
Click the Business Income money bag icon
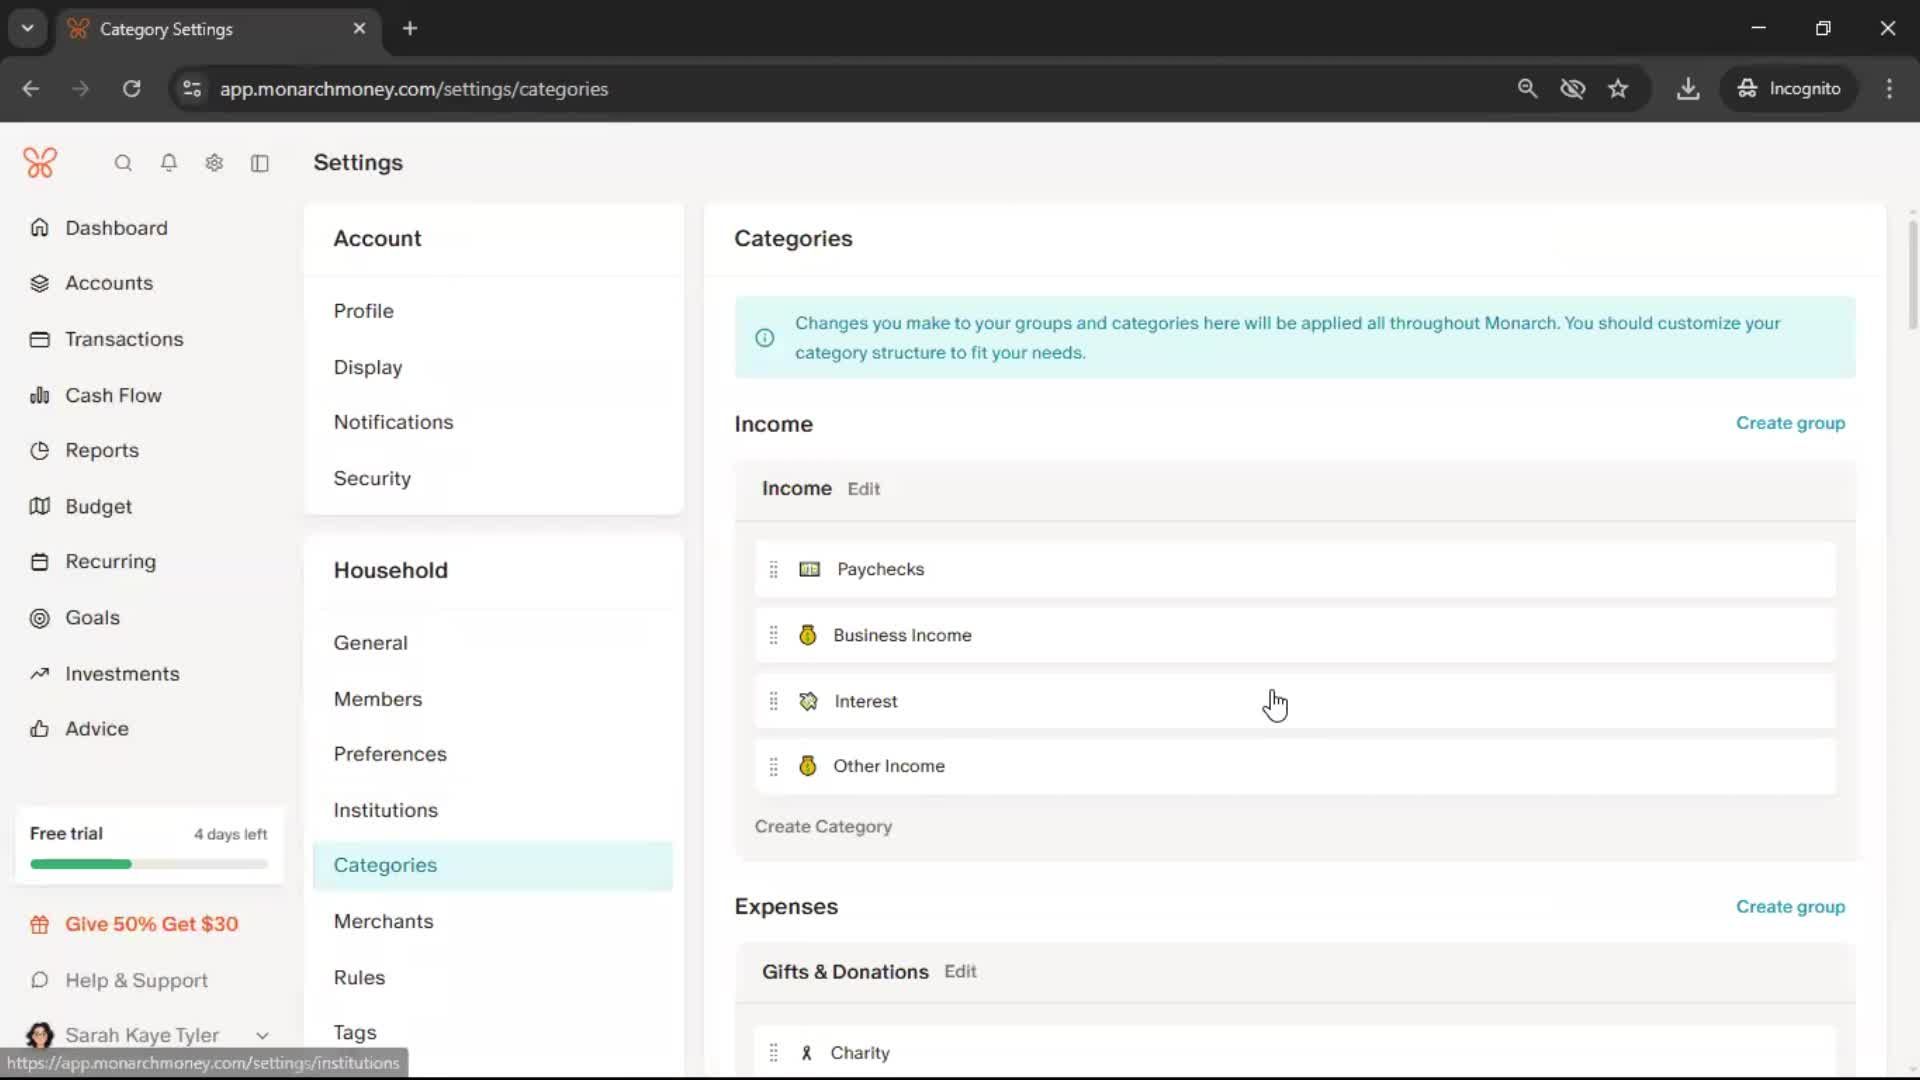click(808, 636)
